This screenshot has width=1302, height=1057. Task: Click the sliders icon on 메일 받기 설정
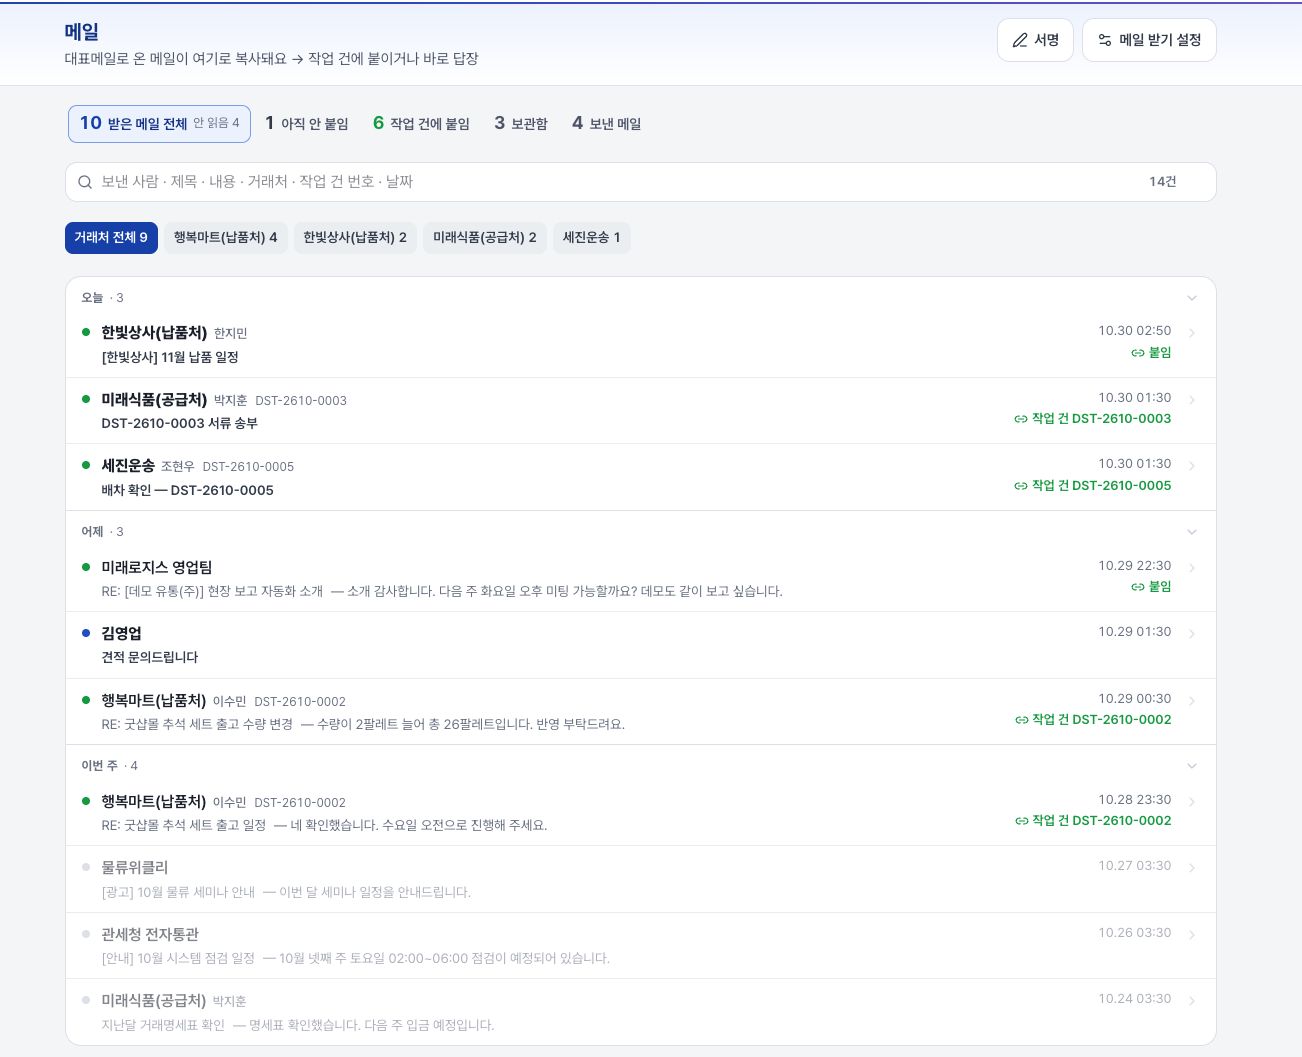click(x=1105, y=40)
